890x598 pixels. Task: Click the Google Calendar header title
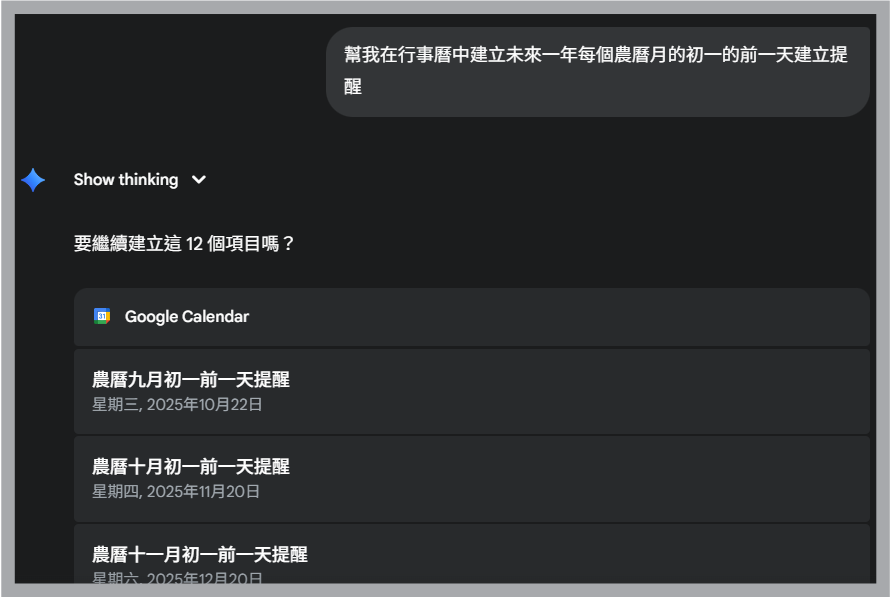pos(186,316)
